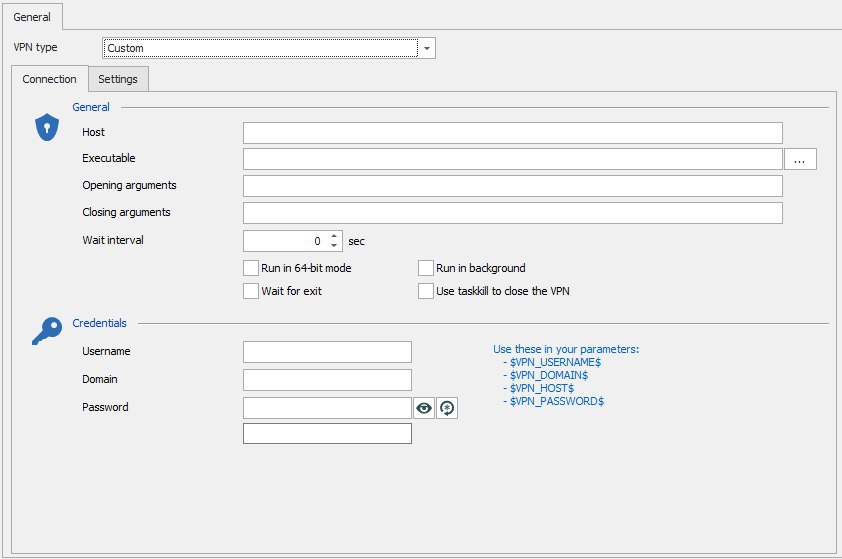Screen dimensions: 842x559
Task: Open the password generator icon button
Action: (447, 408)
